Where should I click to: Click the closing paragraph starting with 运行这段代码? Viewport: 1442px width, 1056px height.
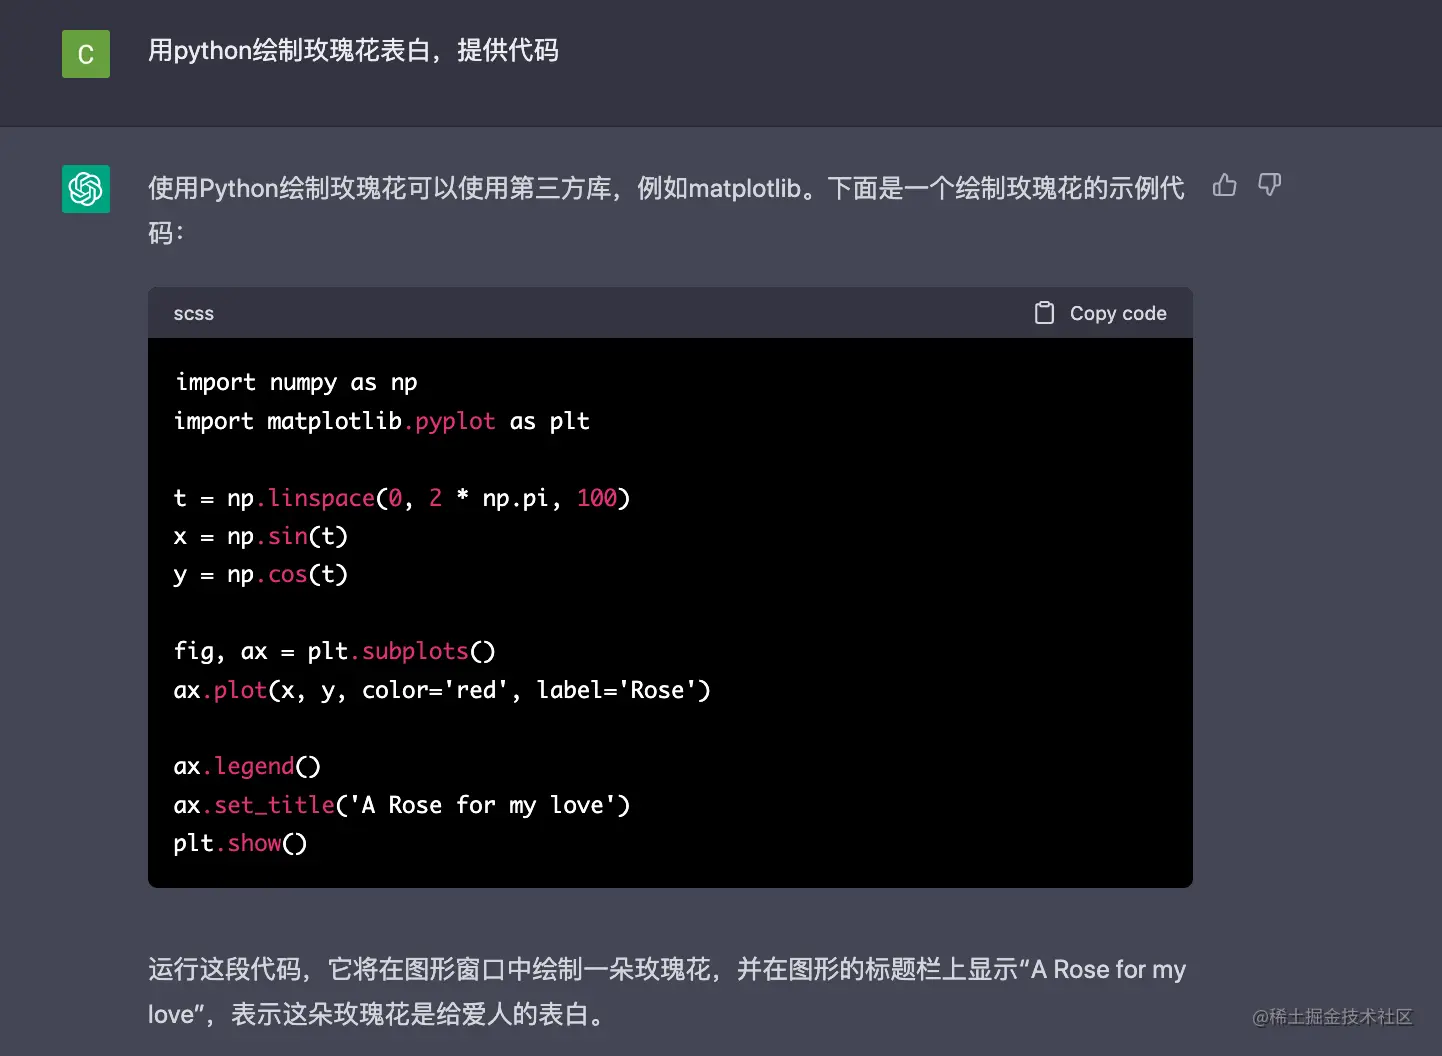coord(667,991)
